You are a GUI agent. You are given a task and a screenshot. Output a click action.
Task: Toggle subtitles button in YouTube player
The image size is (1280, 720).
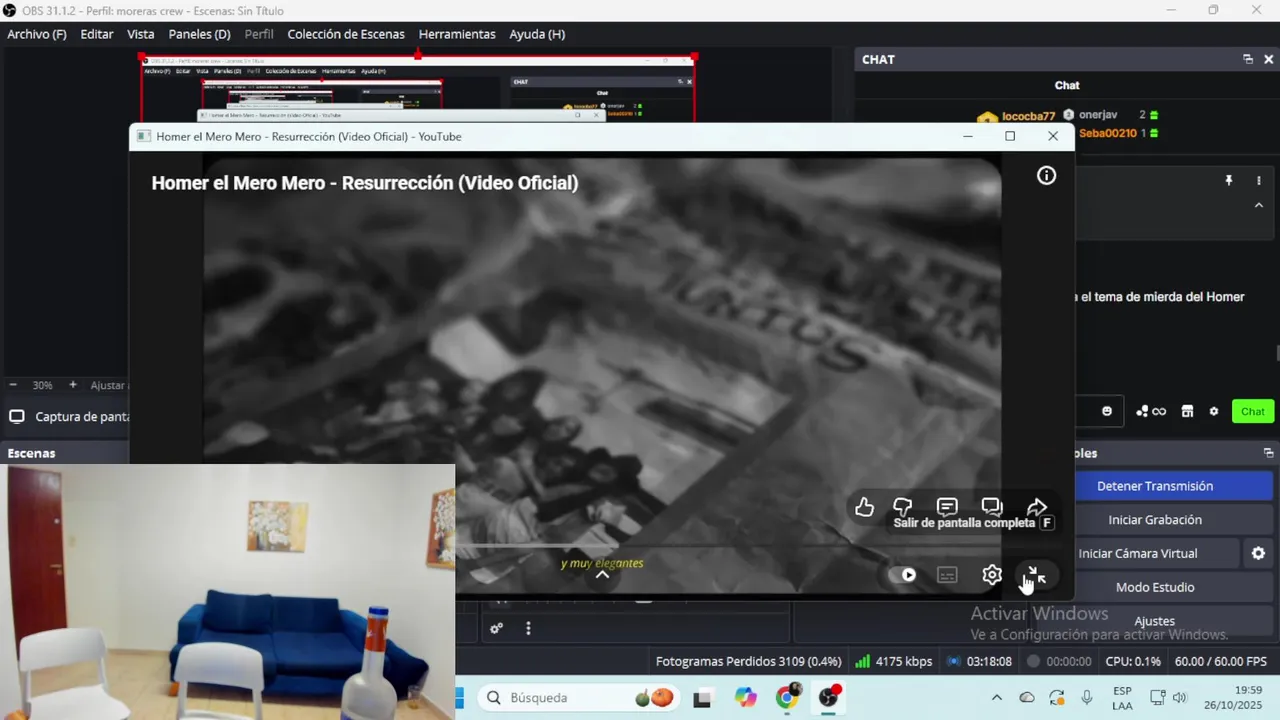click(947, 575)
